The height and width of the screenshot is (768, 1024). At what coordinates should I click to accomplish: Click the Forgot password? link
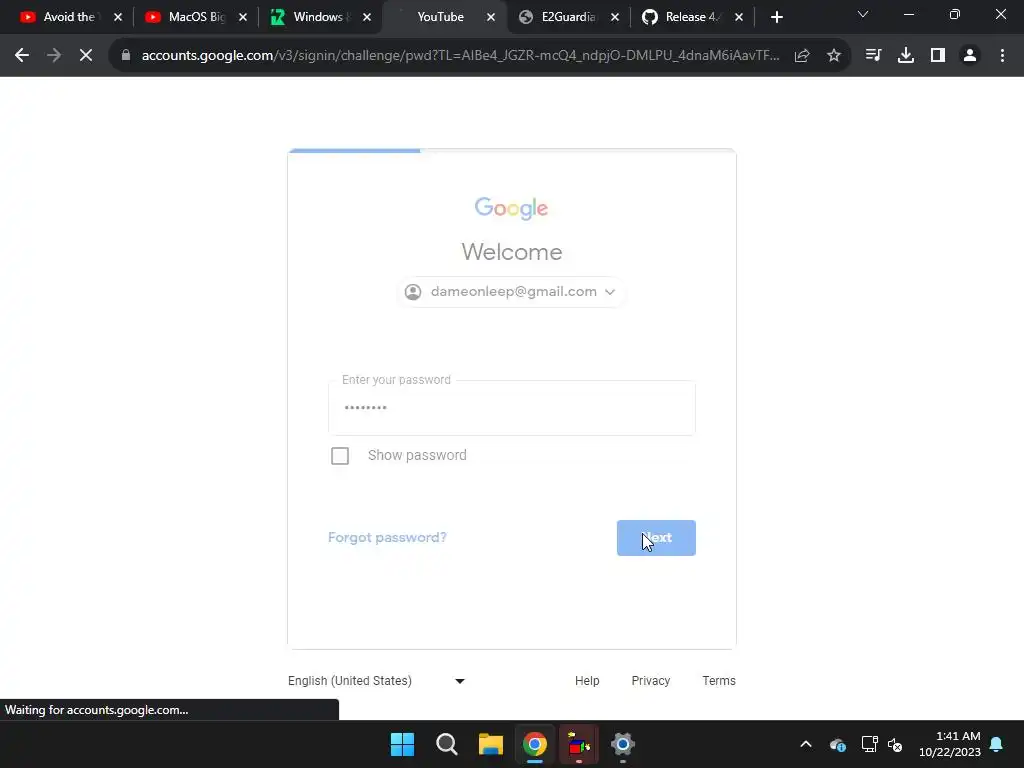[x=387, y=537]
